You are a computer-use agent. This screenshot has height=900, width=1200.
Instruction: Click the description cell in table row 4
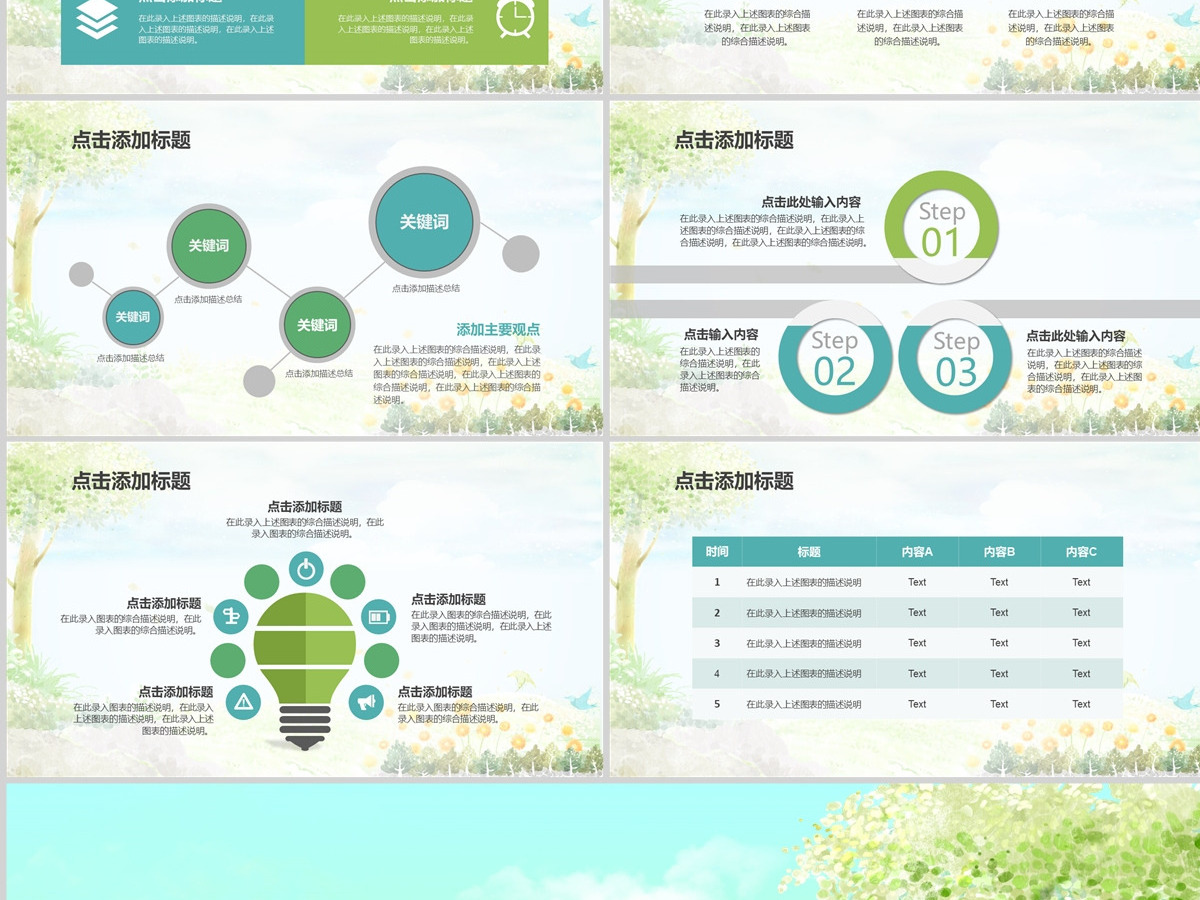pos(809,674)
